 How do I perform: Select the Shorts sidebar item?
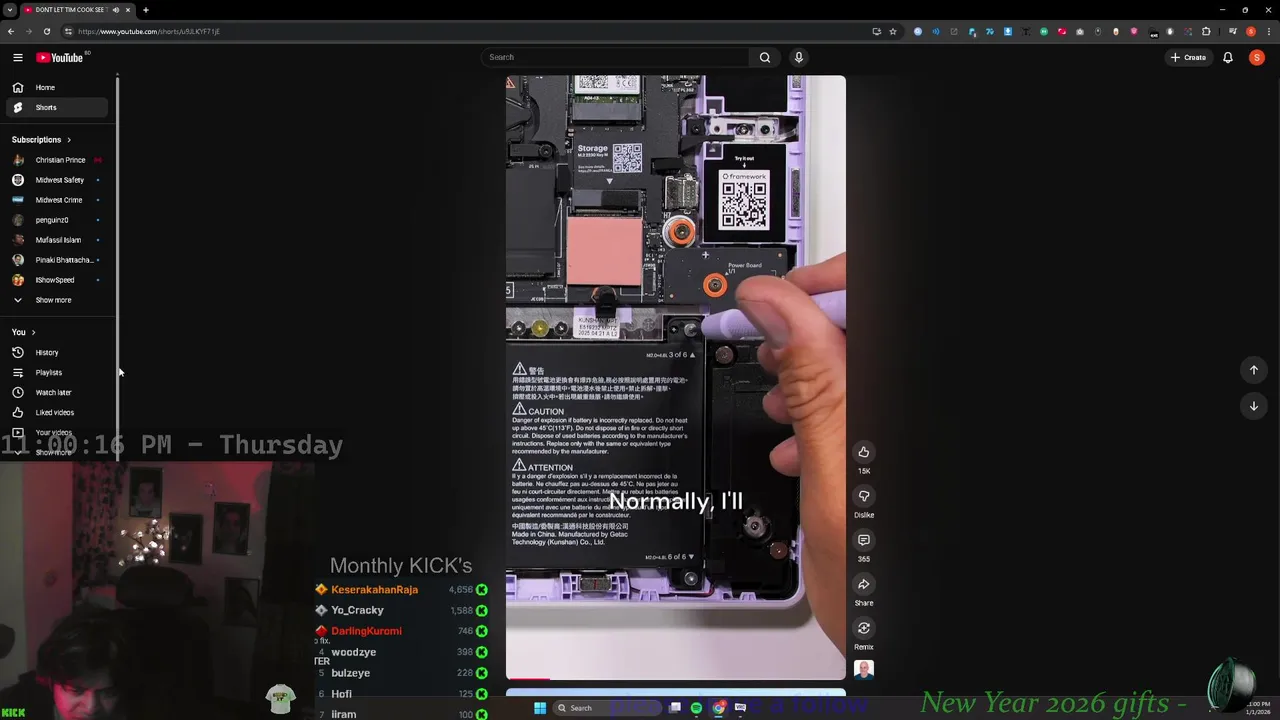(x=56, y=107)
